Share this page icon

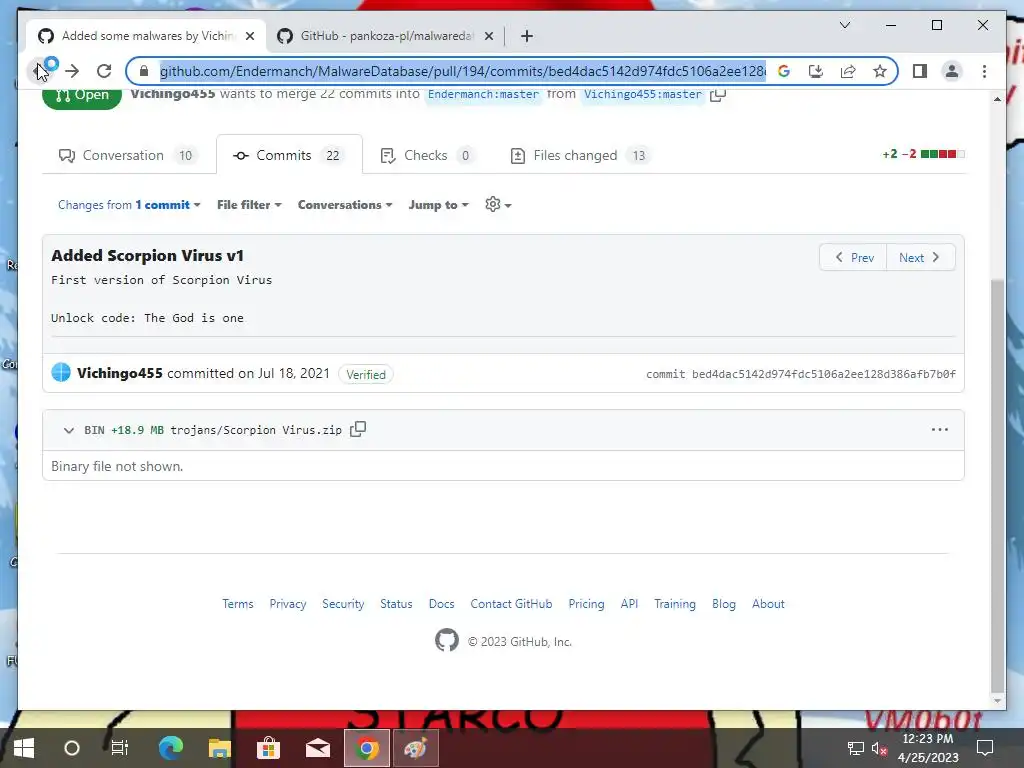[848, 71]
